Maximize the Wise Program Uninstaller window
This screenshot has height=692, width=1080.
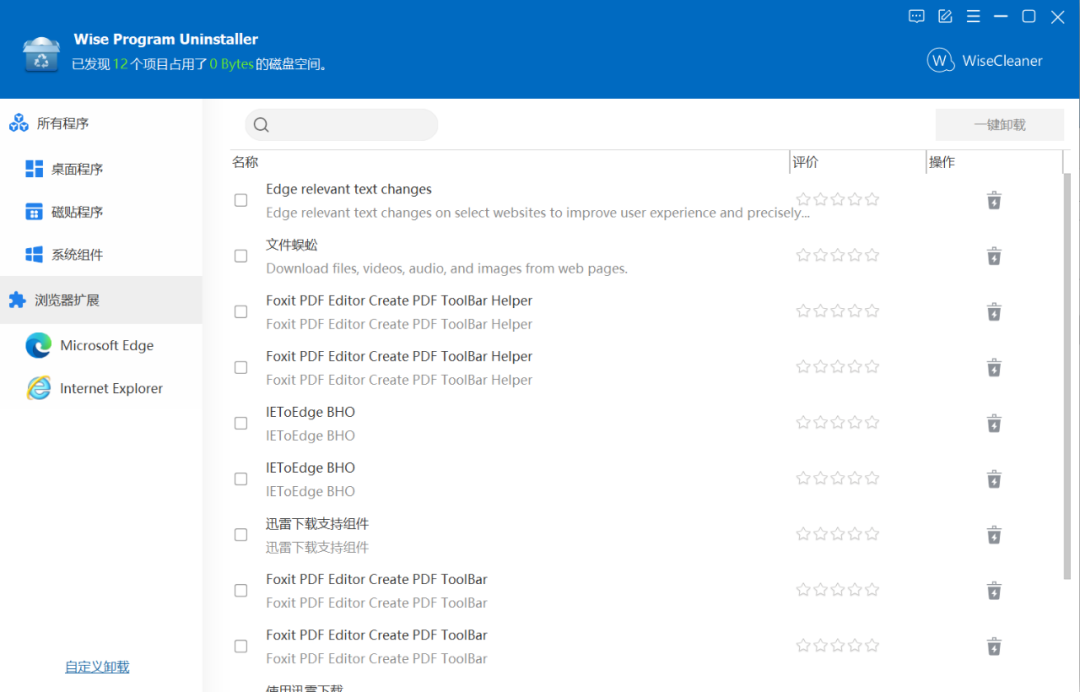click(1028, 17)
